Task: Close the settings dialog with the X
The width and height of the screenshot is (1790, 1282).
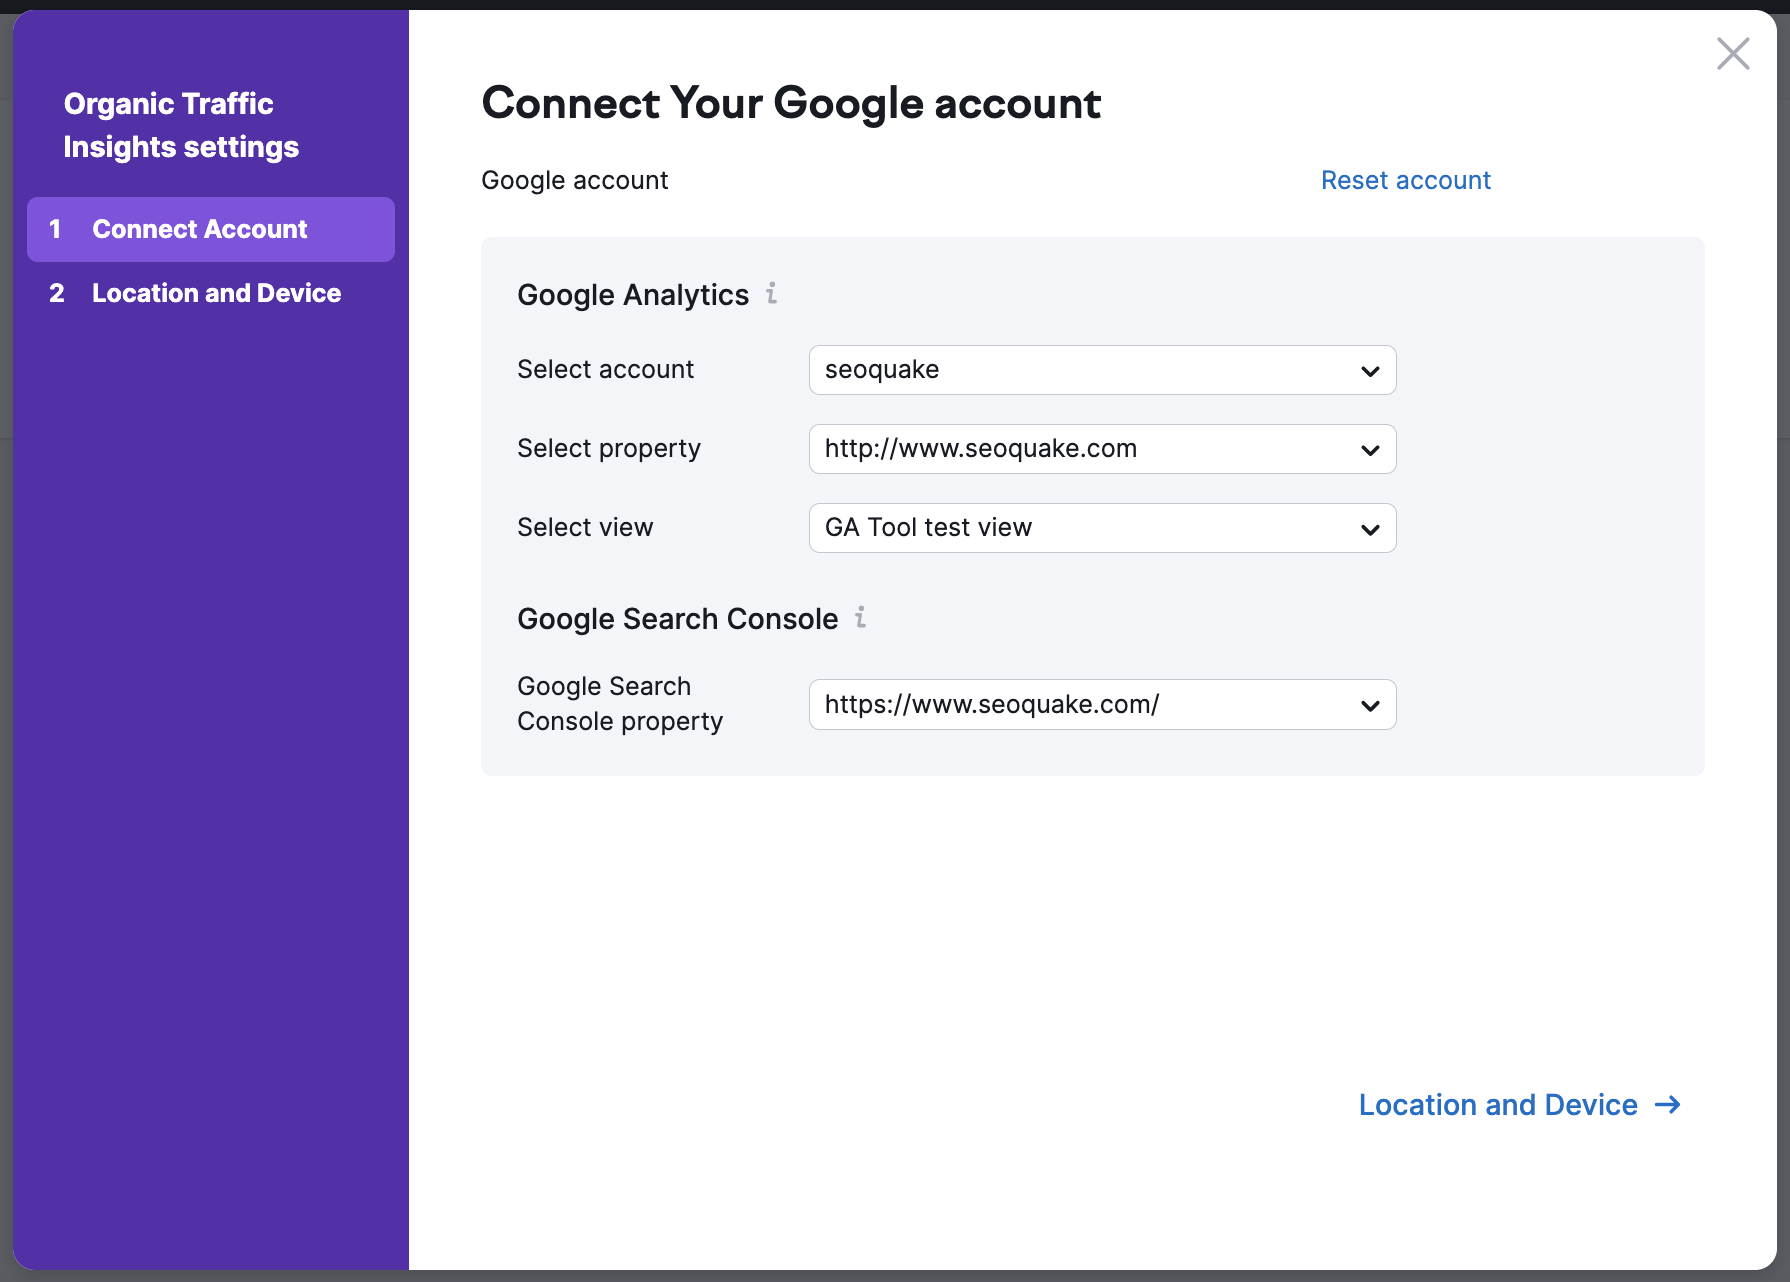Action: pyautogui.click(x=1733, y=54)
